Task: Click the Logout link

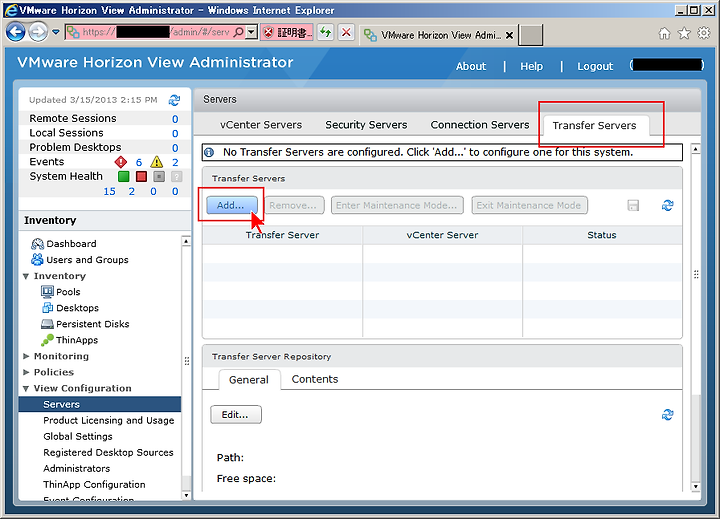Action: click(x=595, y=66)
